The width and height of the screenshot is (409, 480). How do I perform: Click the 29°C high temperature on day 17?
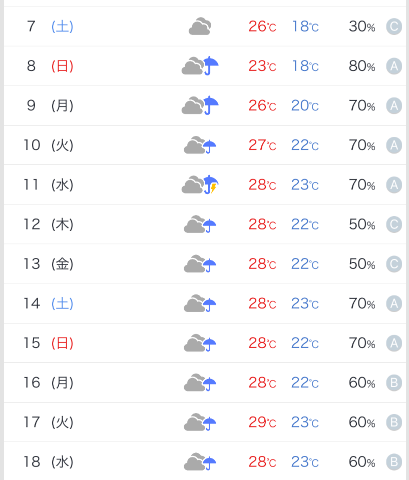(x=262, y=422)
